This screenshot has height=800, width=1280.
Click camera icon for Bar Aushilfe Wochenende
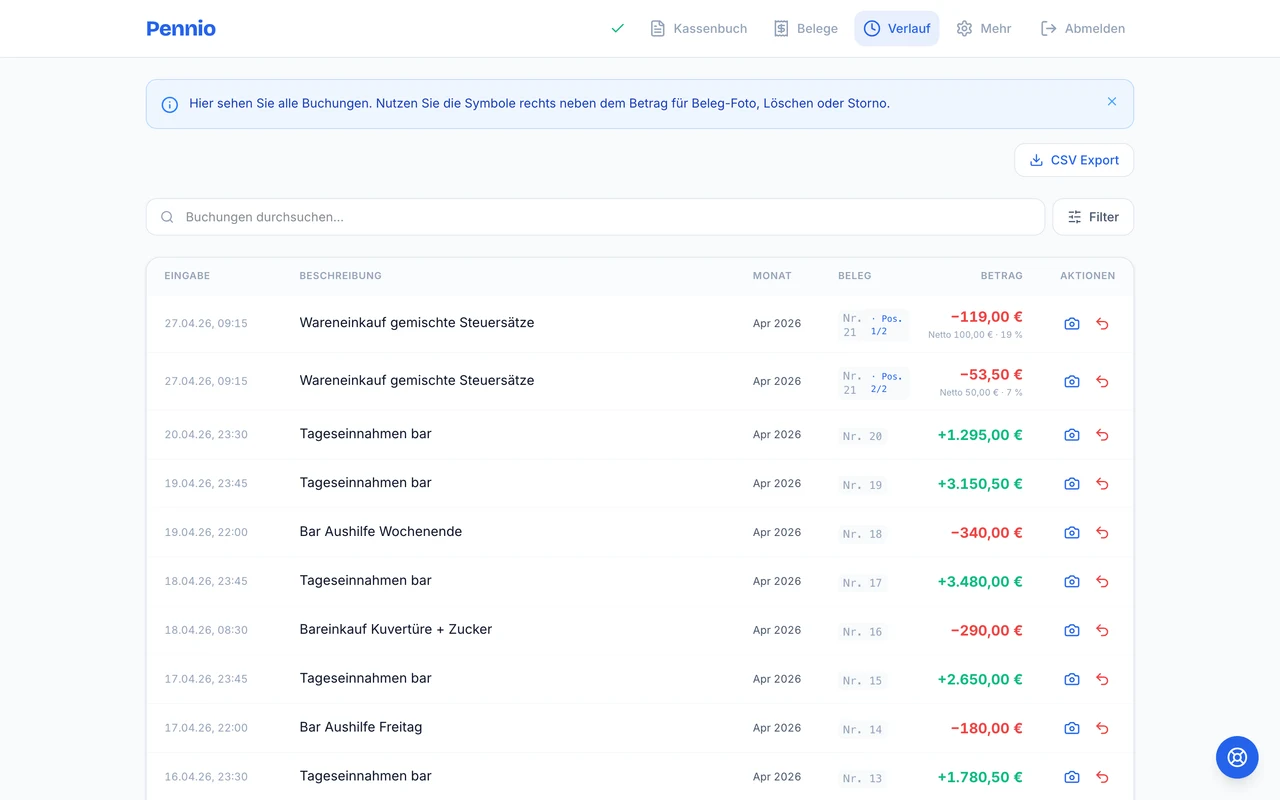click(1072, 533)
